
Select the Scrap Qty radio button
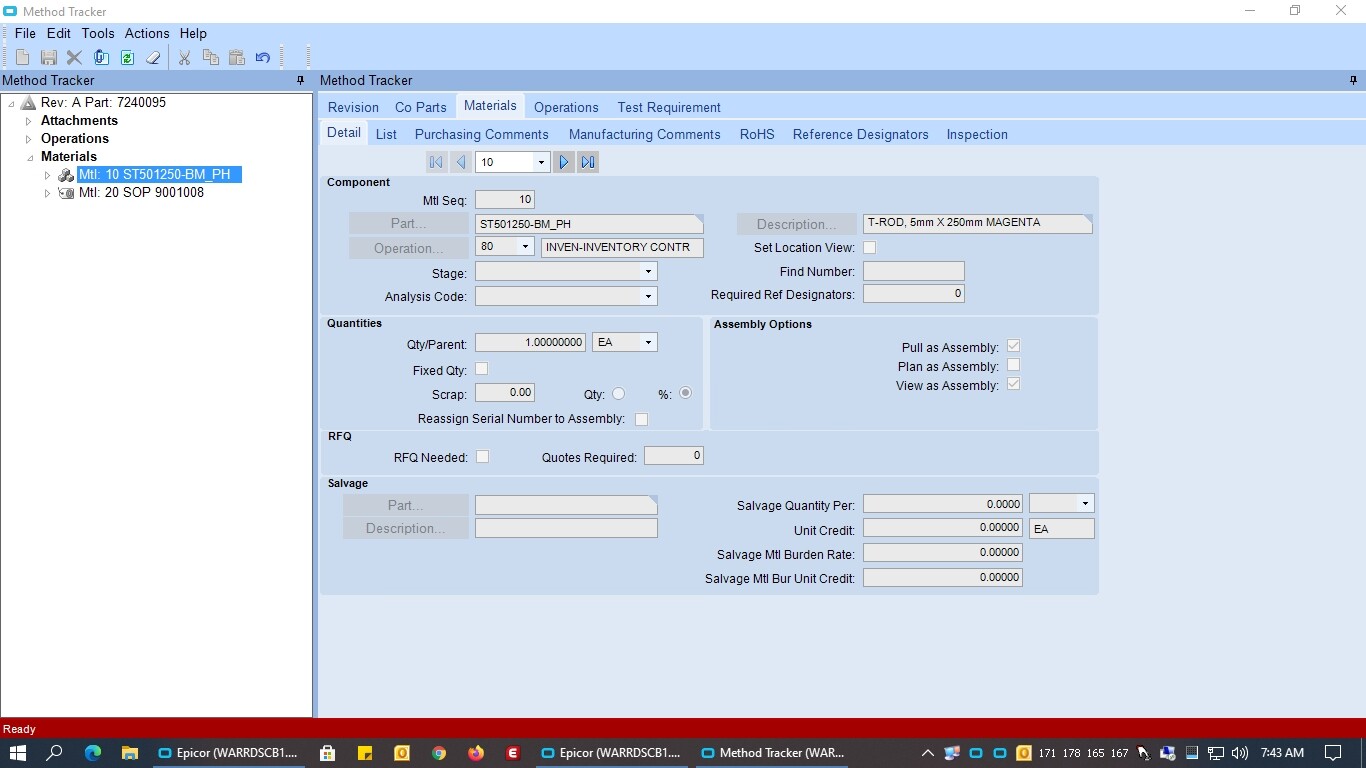618,393
